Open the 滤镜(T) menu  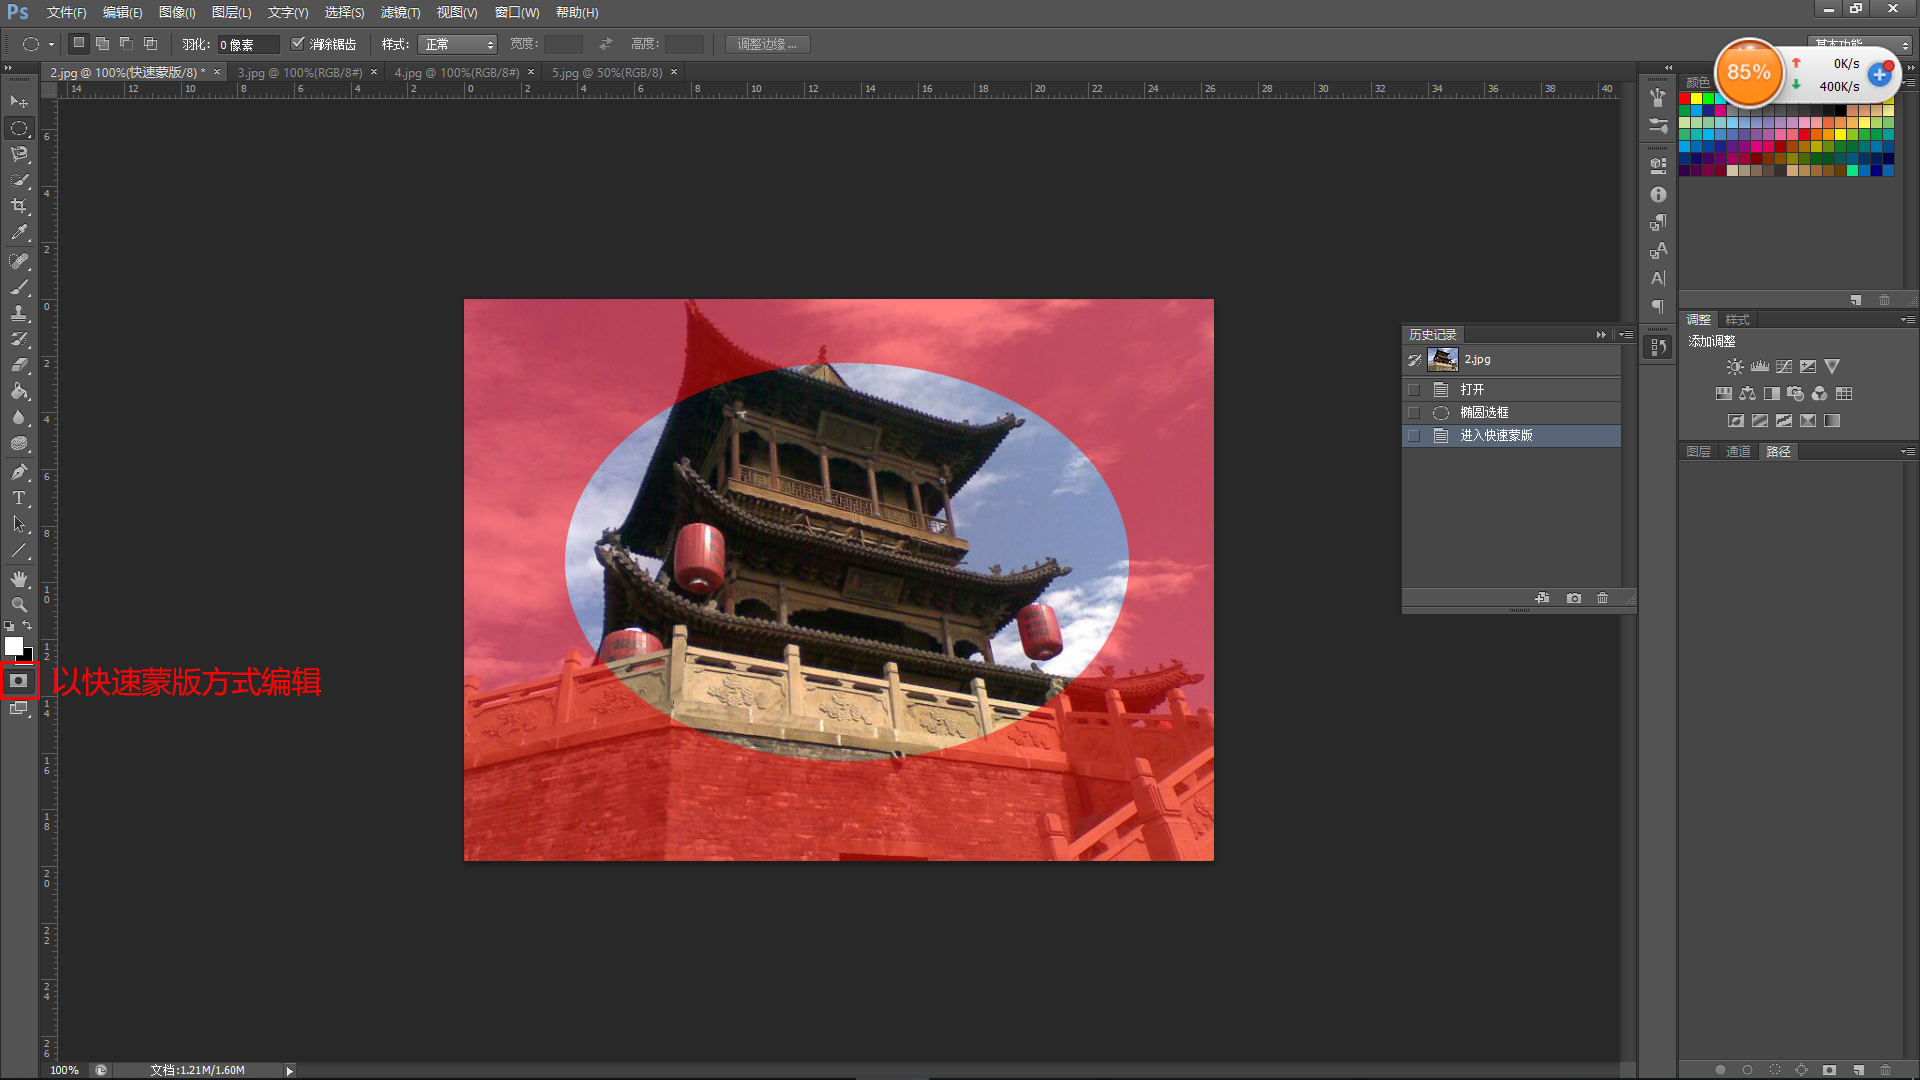[x=400, y=12]
